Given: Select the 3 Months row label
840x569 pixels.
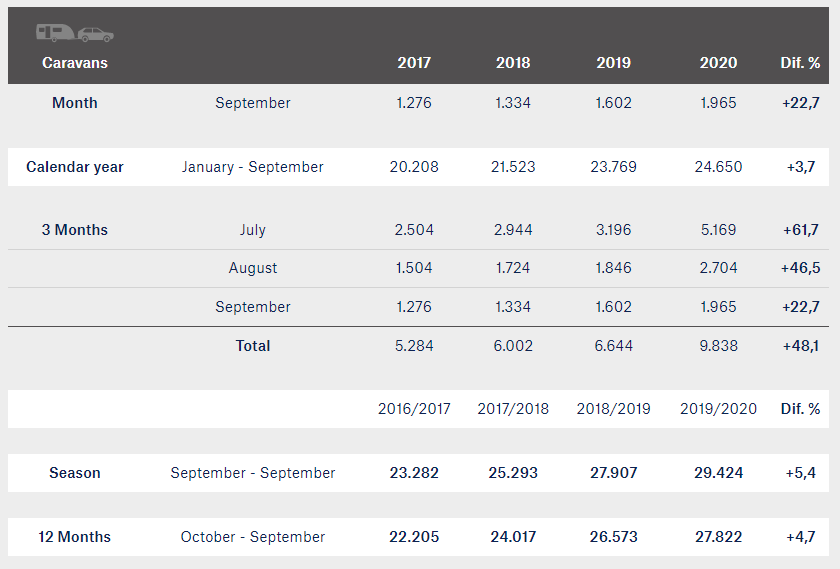Looking at the screenshot, I should pos(75,230).
